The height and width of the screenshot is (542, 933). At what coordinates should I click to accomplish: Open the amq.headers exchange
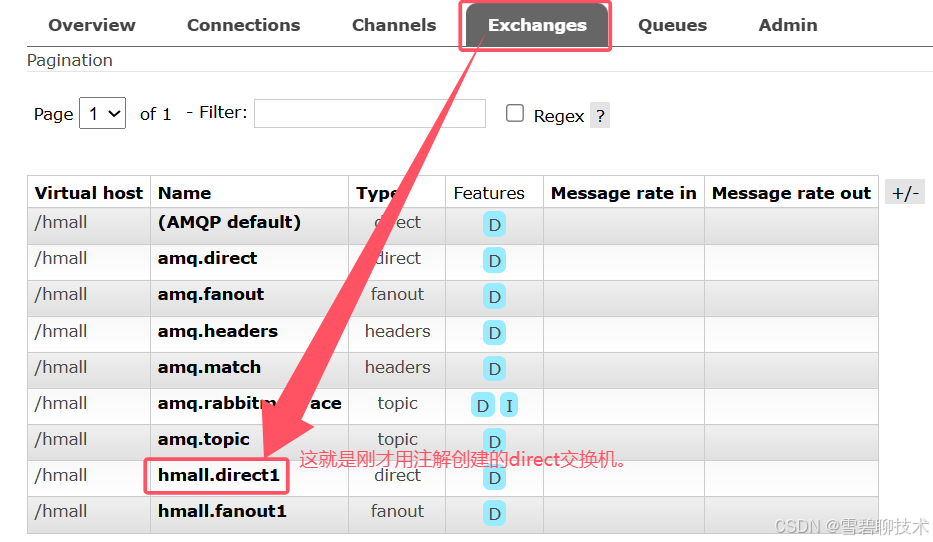point(218,331)
